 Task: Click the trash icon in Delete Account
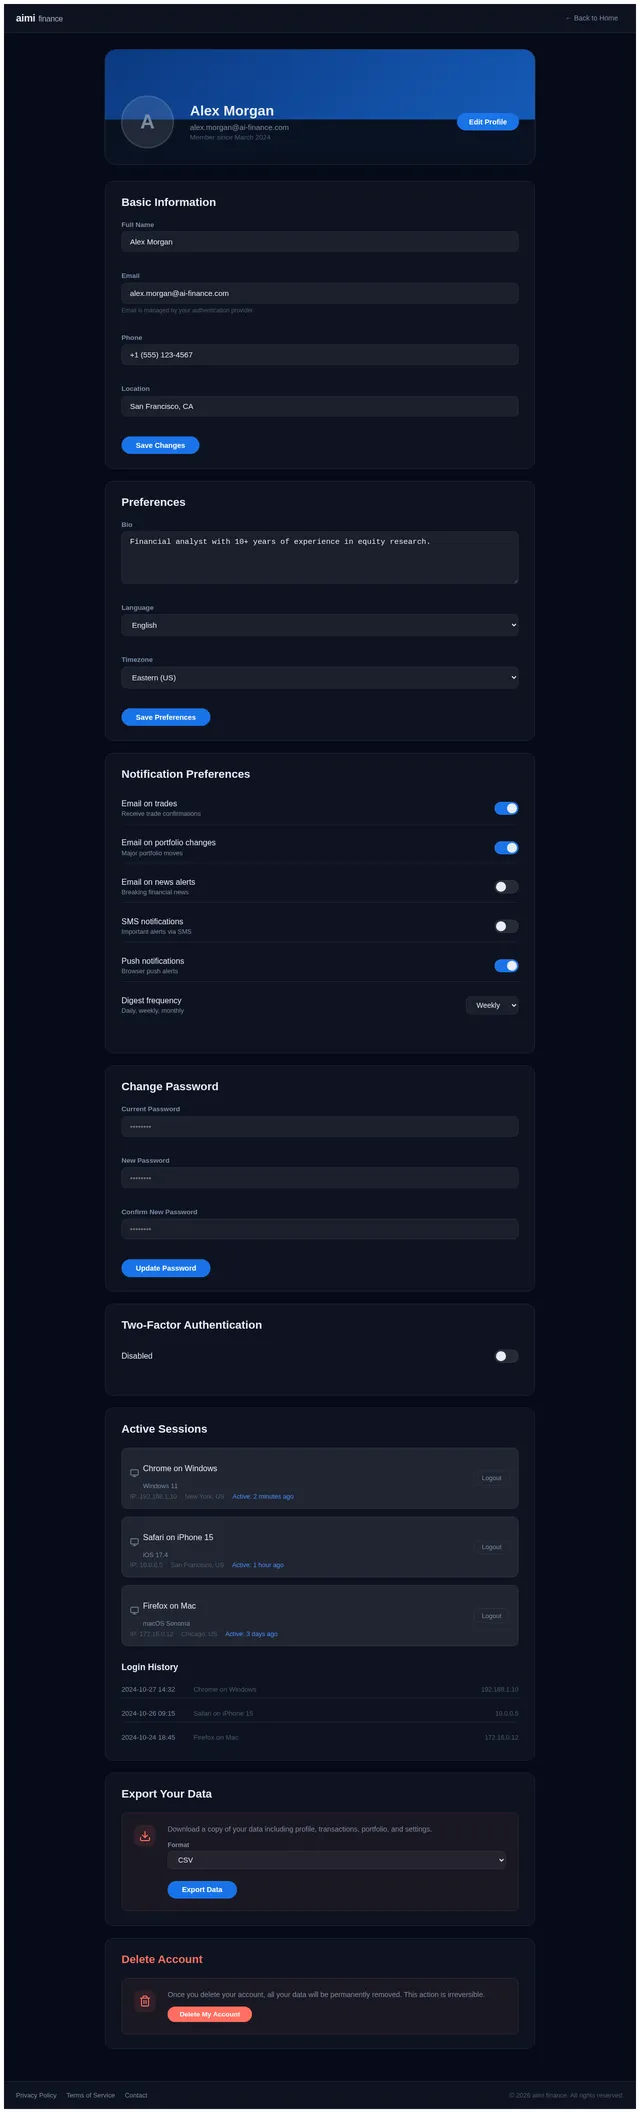(x=145, y=2001)
